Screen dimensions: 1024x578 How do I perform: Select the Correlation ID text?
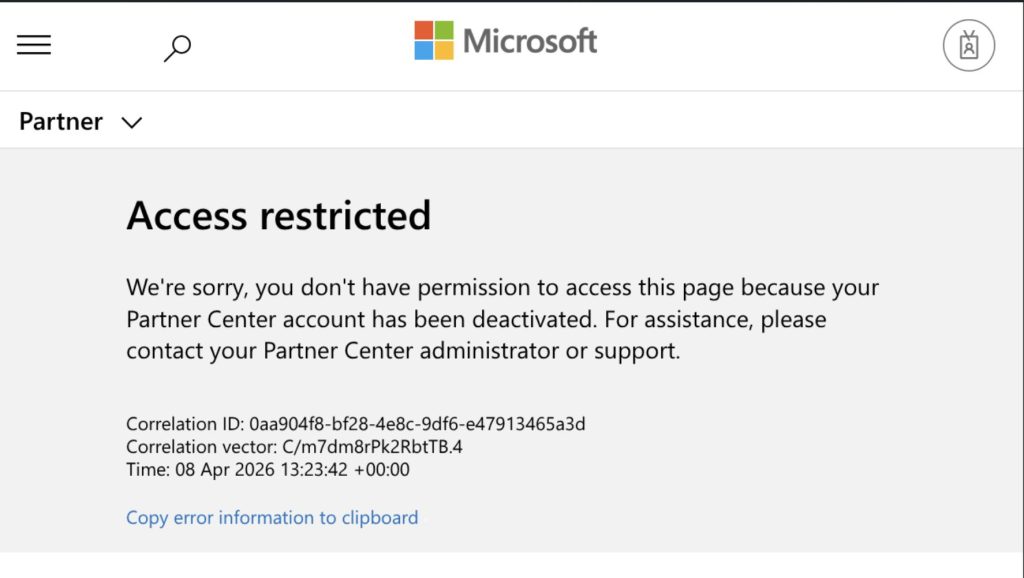[356, 423]
